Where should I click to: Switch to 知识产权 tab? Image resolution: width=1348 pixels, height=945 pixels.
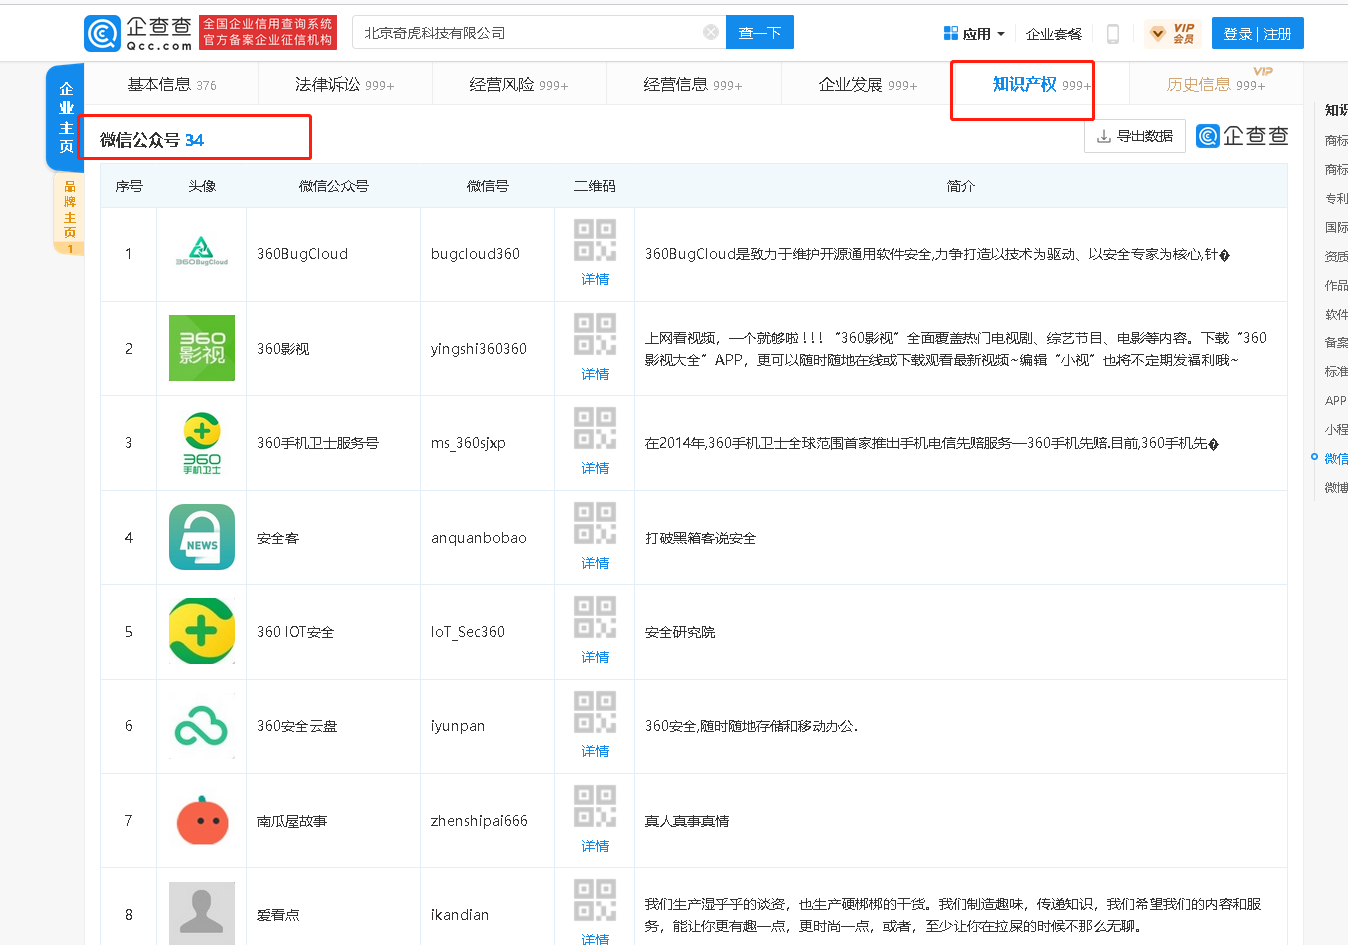(x=1042, y=84)
